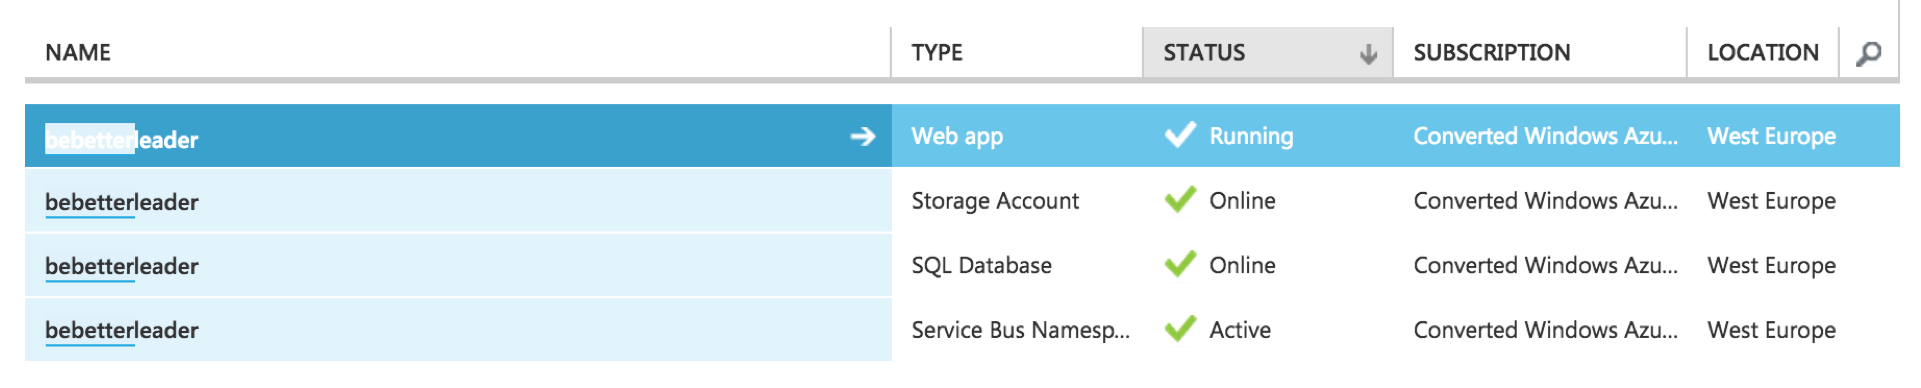Image resolution: width=1921 pixels, height=388 pixels.
Task: Click the green checkmark for Service Bus
Action: (1180, 329)
